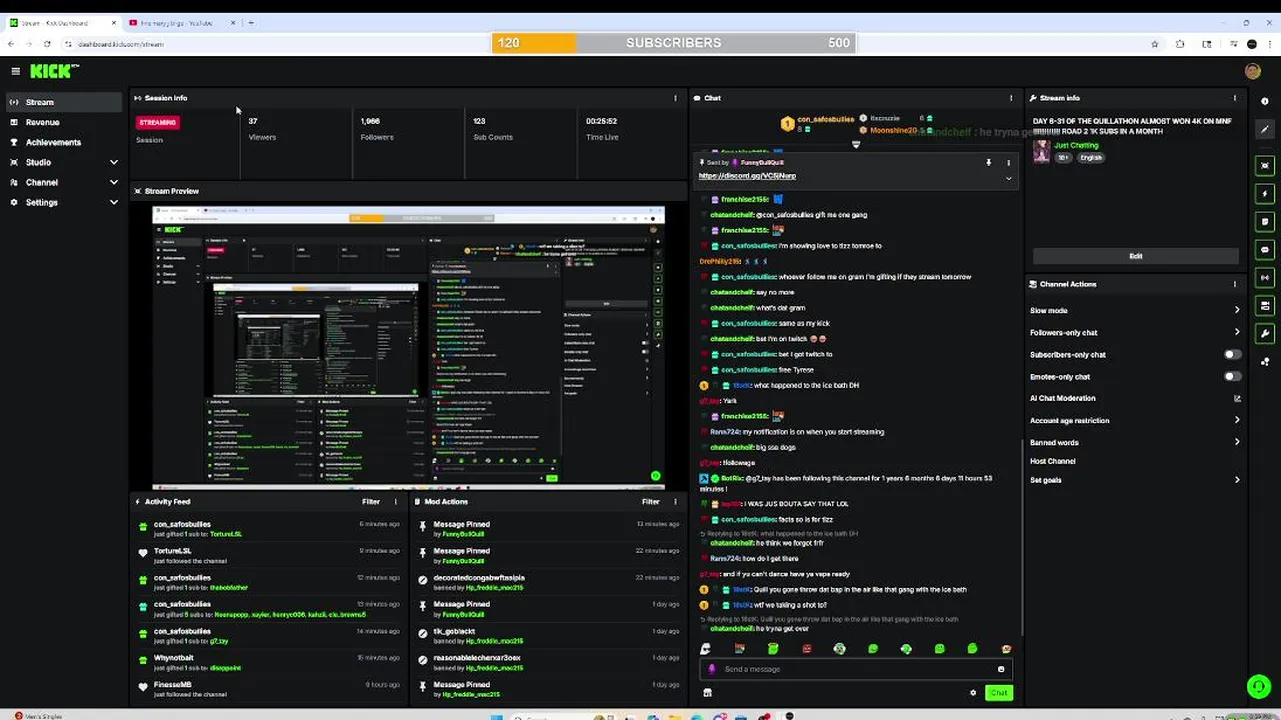This screenshot has height=720, width=1281.
Task: Open Mod Actions three-dot menu
Action: point(675,502)
